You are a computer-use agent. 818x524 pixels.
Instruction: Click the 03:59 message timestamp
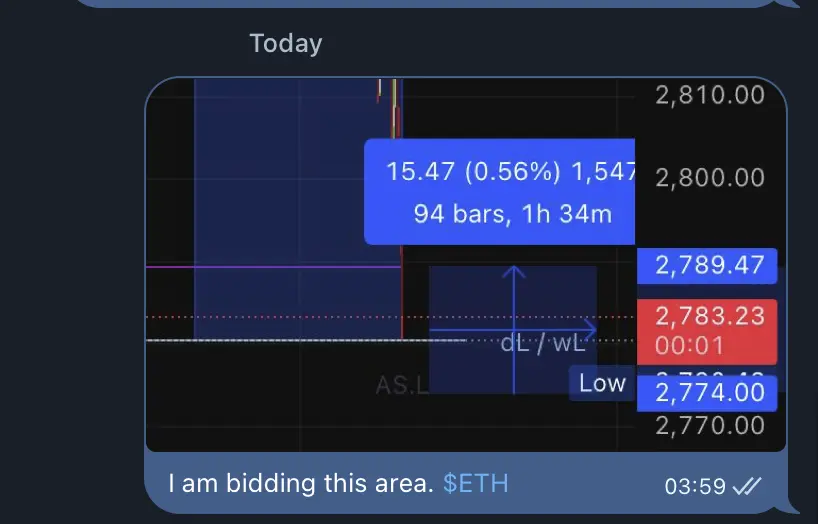pos(695,486)
